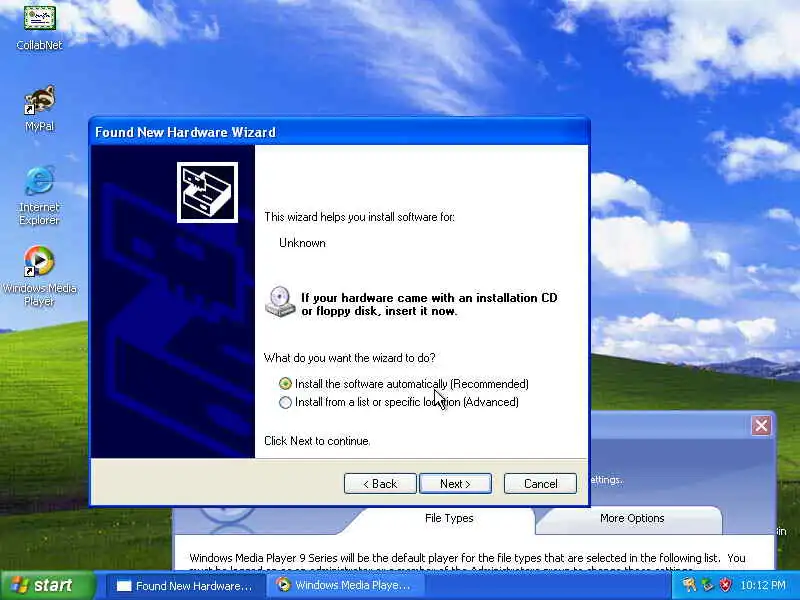800x600 pixels.
Task: Open the Windows start menu
Action: (x=47, y=585)
